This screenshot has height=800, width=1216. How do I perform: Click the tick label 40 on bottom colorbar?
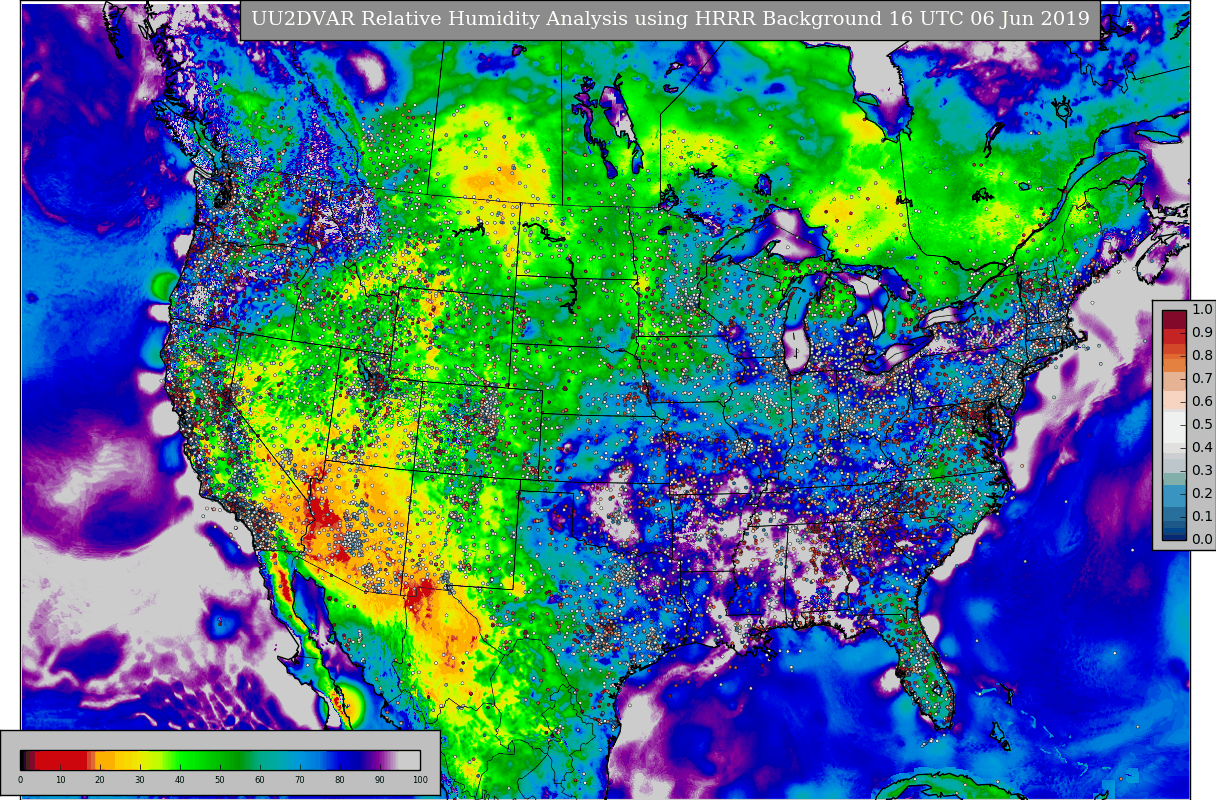pos(180,780)
